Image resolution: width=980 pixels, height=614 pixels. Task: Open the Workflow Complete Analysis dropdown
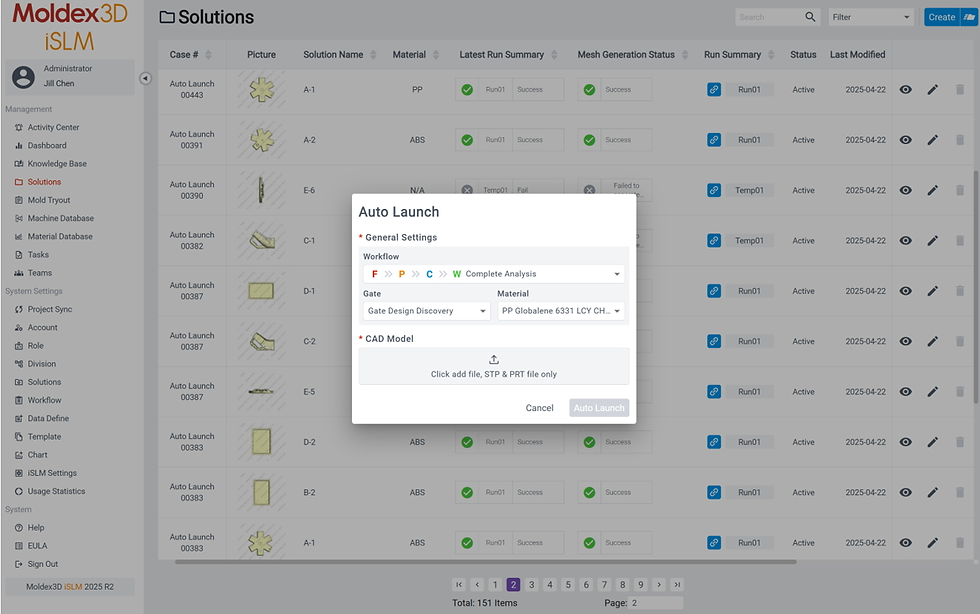pyautogui.click(x=494, y=274)
